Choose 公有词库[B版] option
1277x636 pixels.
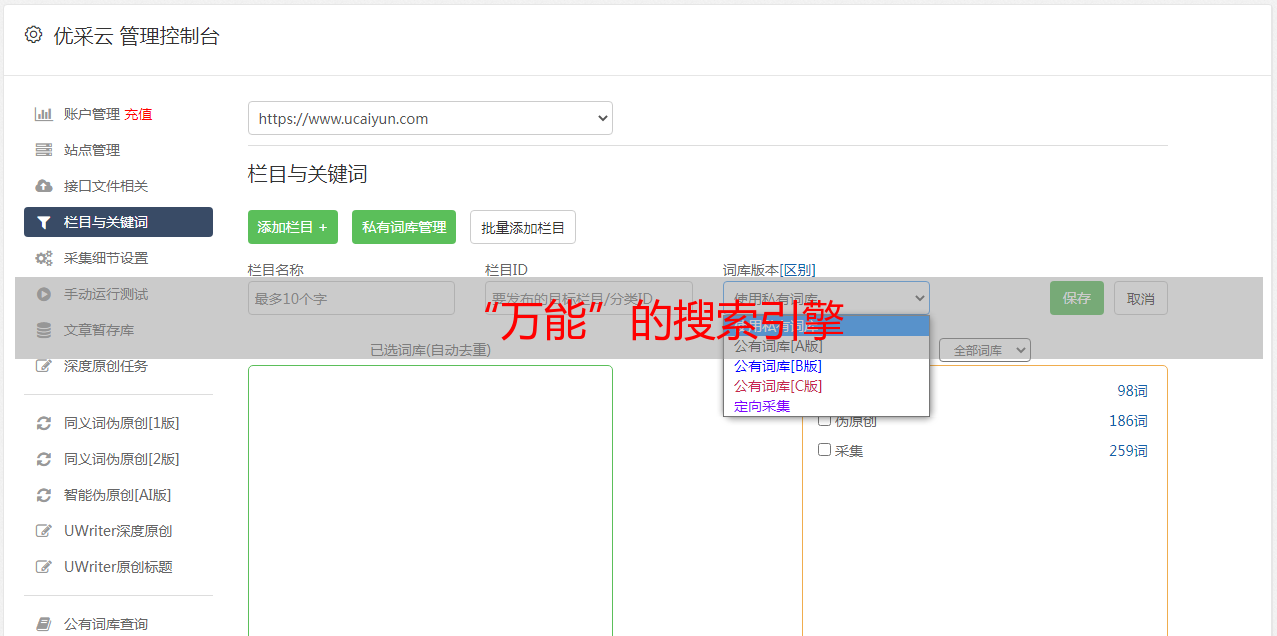826,366
